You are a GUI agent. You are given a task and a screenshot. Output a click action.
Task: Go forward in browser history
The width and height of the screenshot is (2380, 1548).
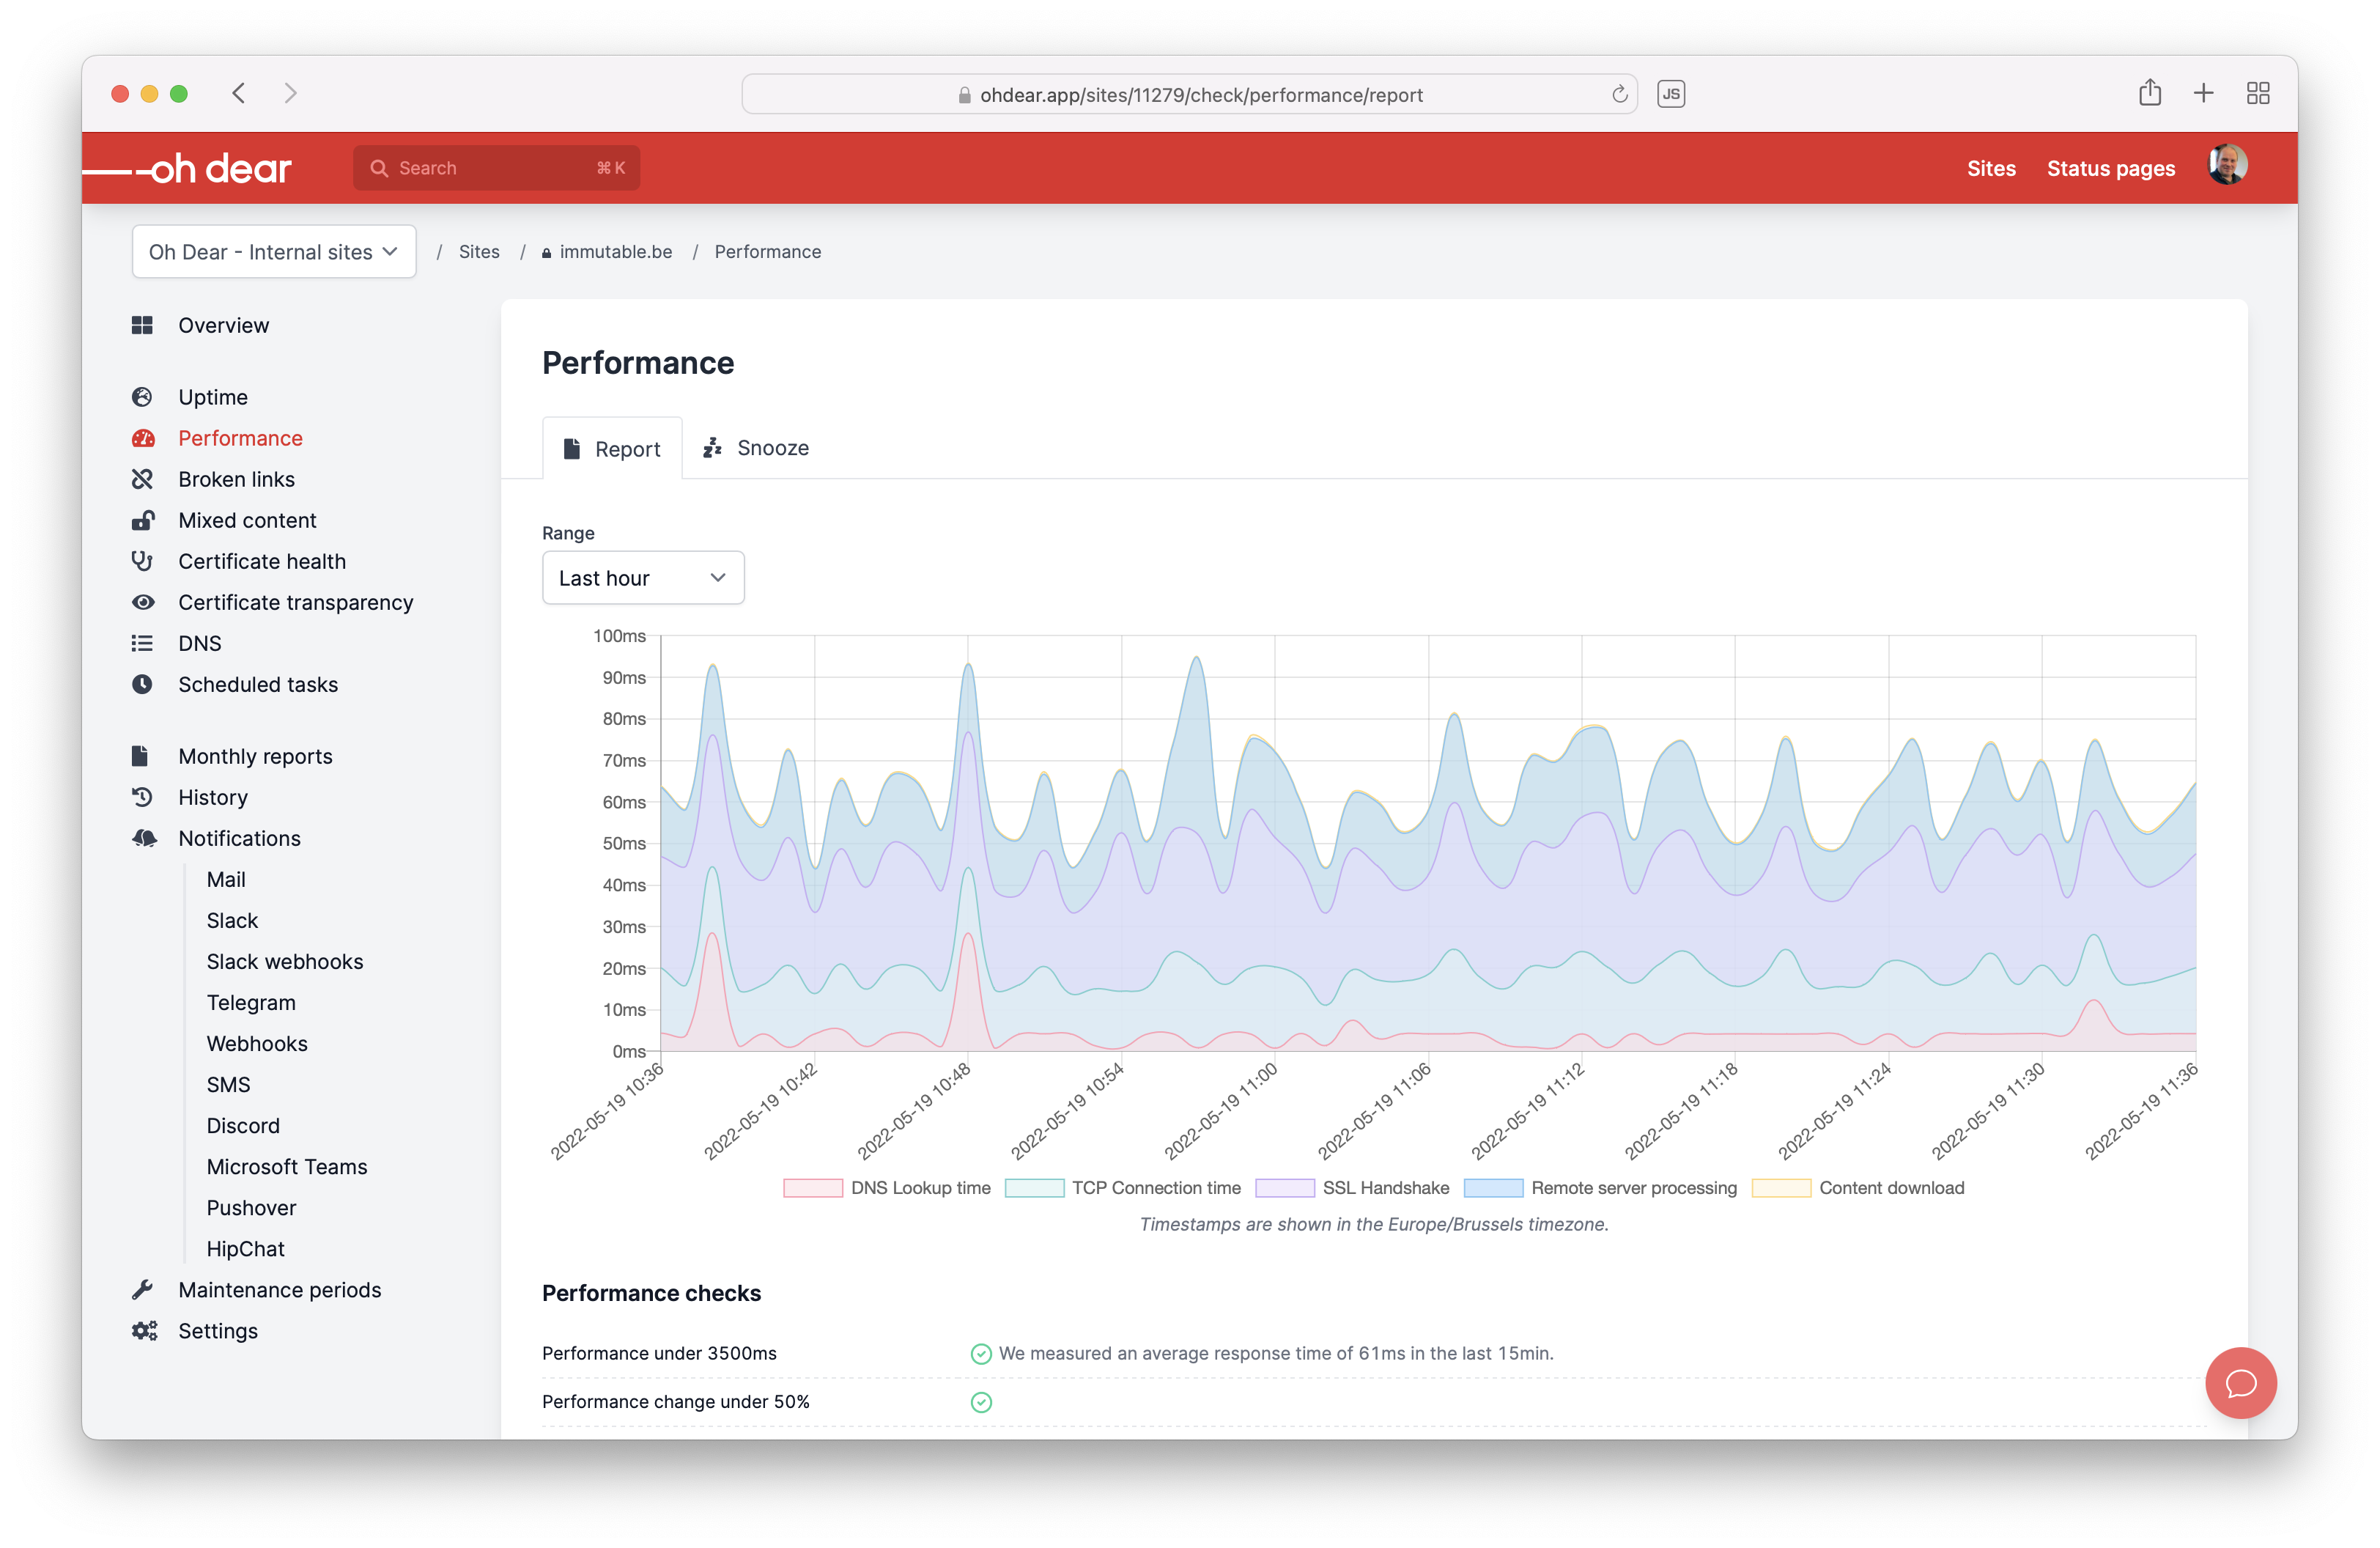tap(291, 93)
